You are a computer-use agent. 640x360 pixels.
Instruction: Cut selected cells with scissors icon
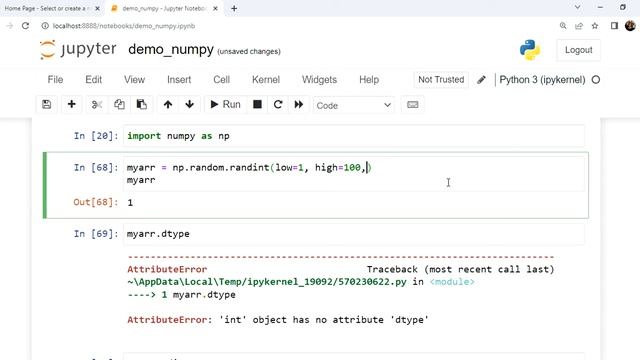coord(97,104)
